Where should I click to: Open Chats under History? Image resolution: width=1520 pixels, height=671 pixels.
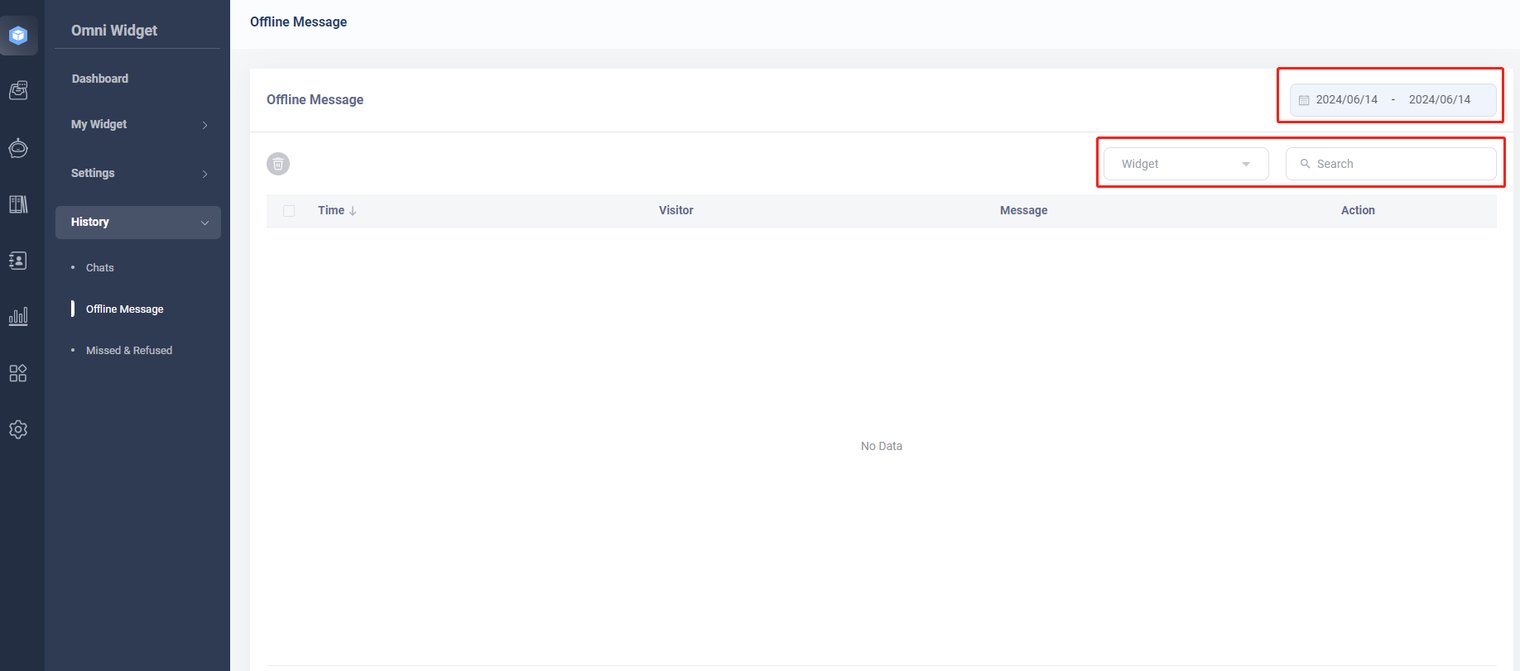coord(100,268)
